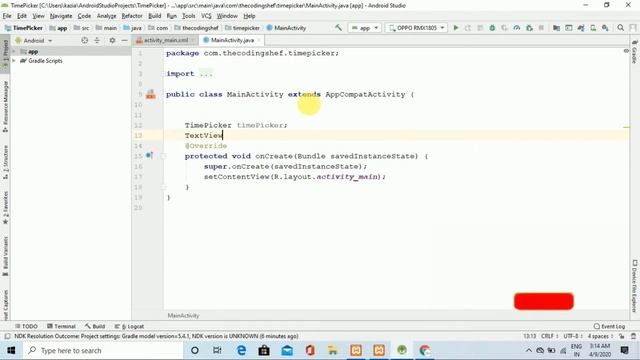
Task: Open Microsoft Store from the taskbar
Action: tap(264, 350)
